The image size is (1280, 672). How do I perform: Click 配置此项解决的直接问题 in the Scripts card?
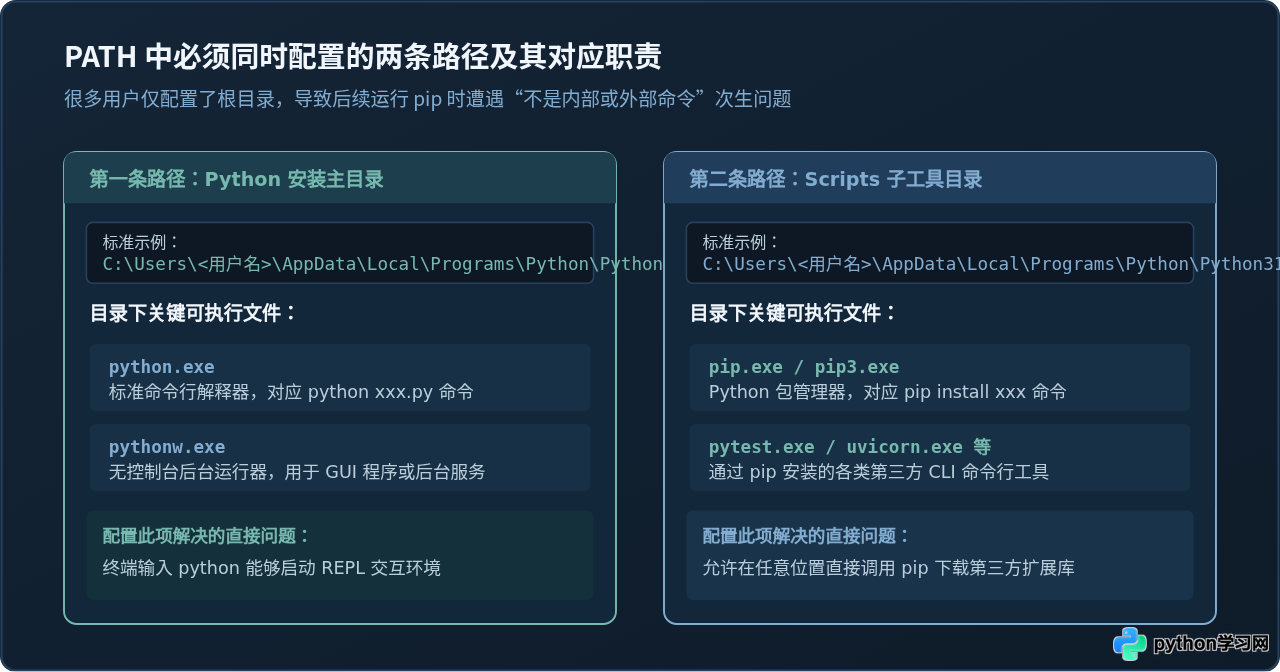tap(807, 536)
